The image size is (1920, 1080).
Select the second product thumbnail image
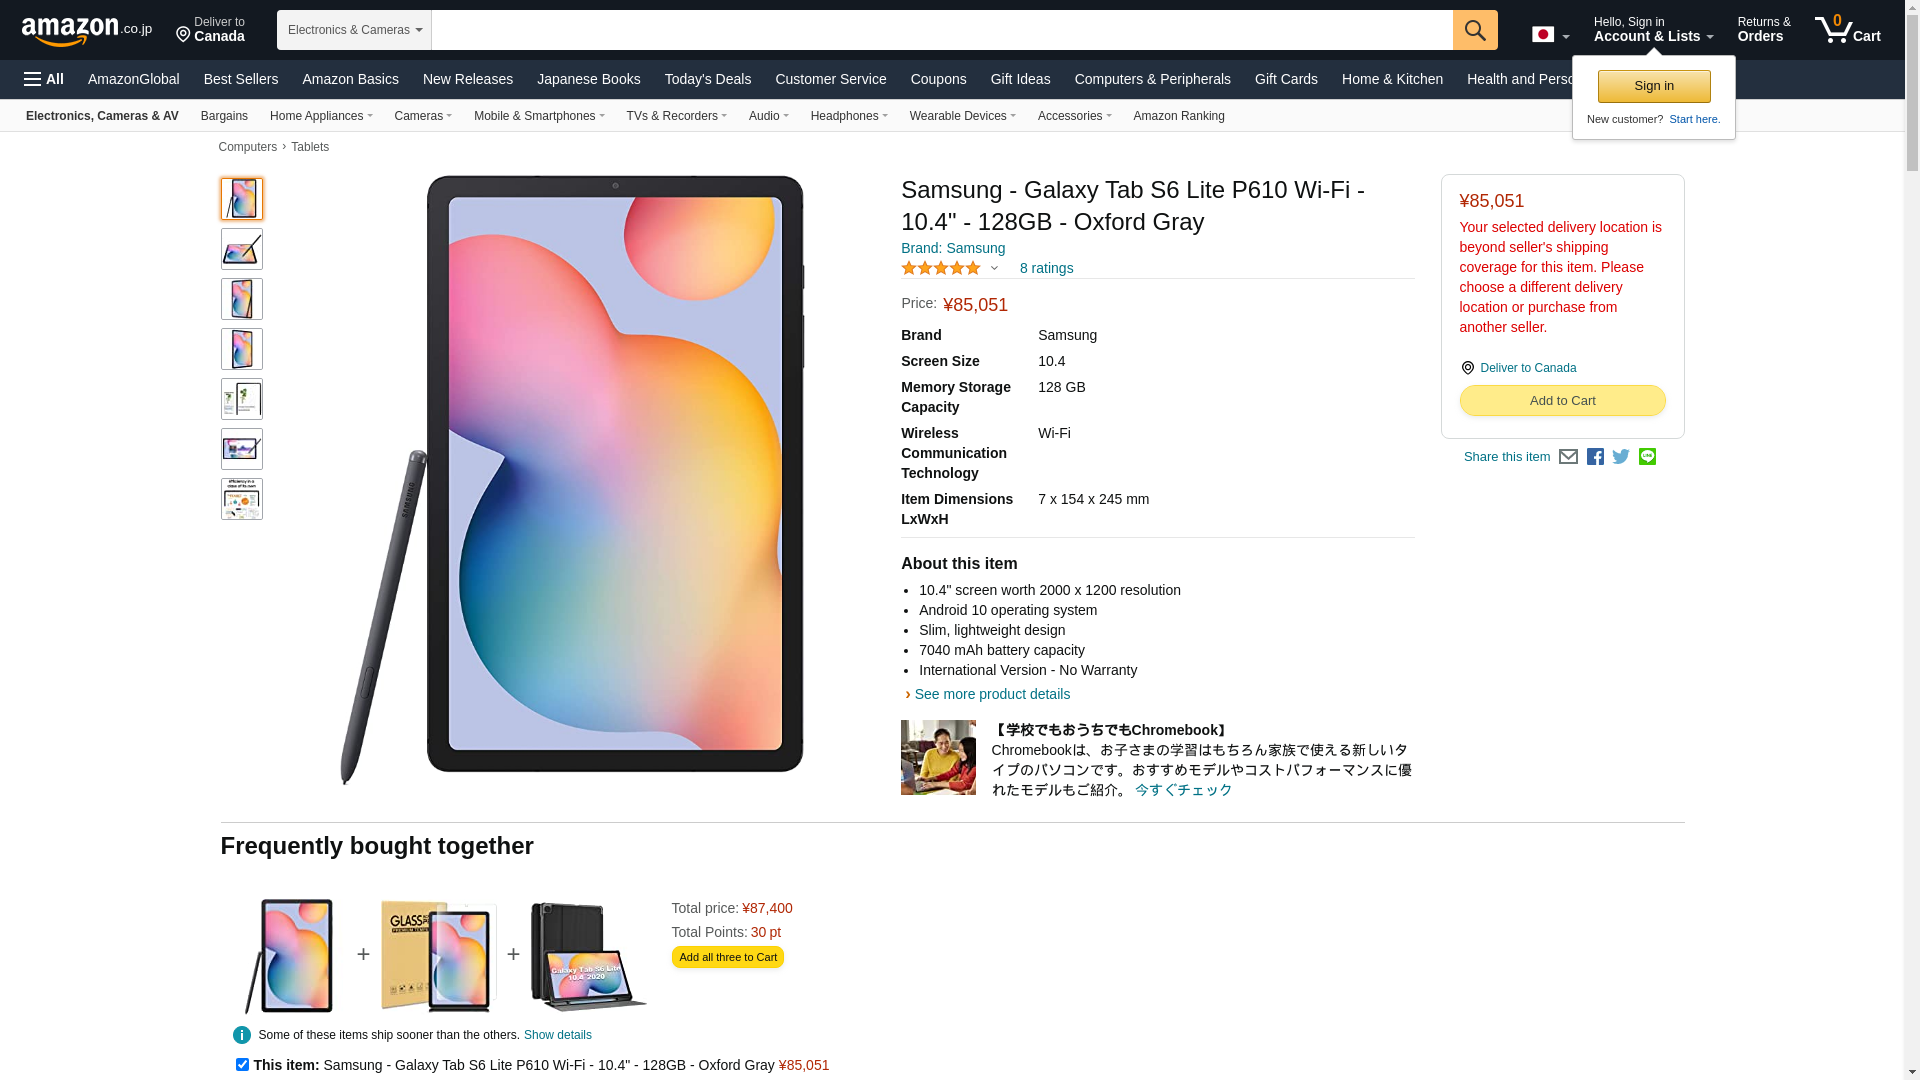242,249
